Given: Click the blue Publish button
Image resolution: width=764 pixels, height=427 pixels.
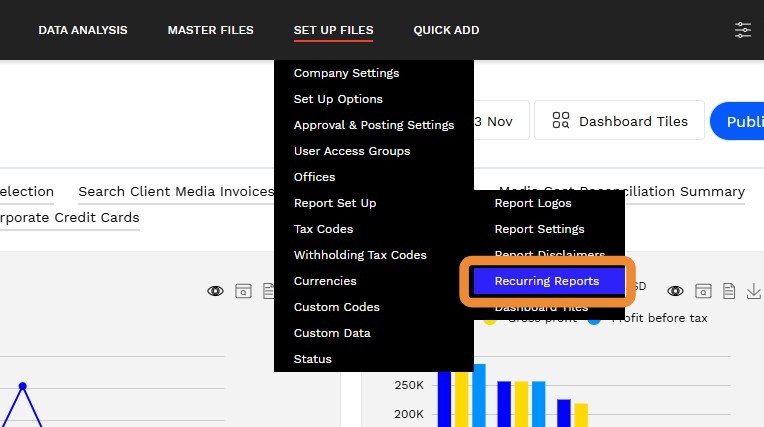Looking at the screenshot, I should click(x=737, y=121).
